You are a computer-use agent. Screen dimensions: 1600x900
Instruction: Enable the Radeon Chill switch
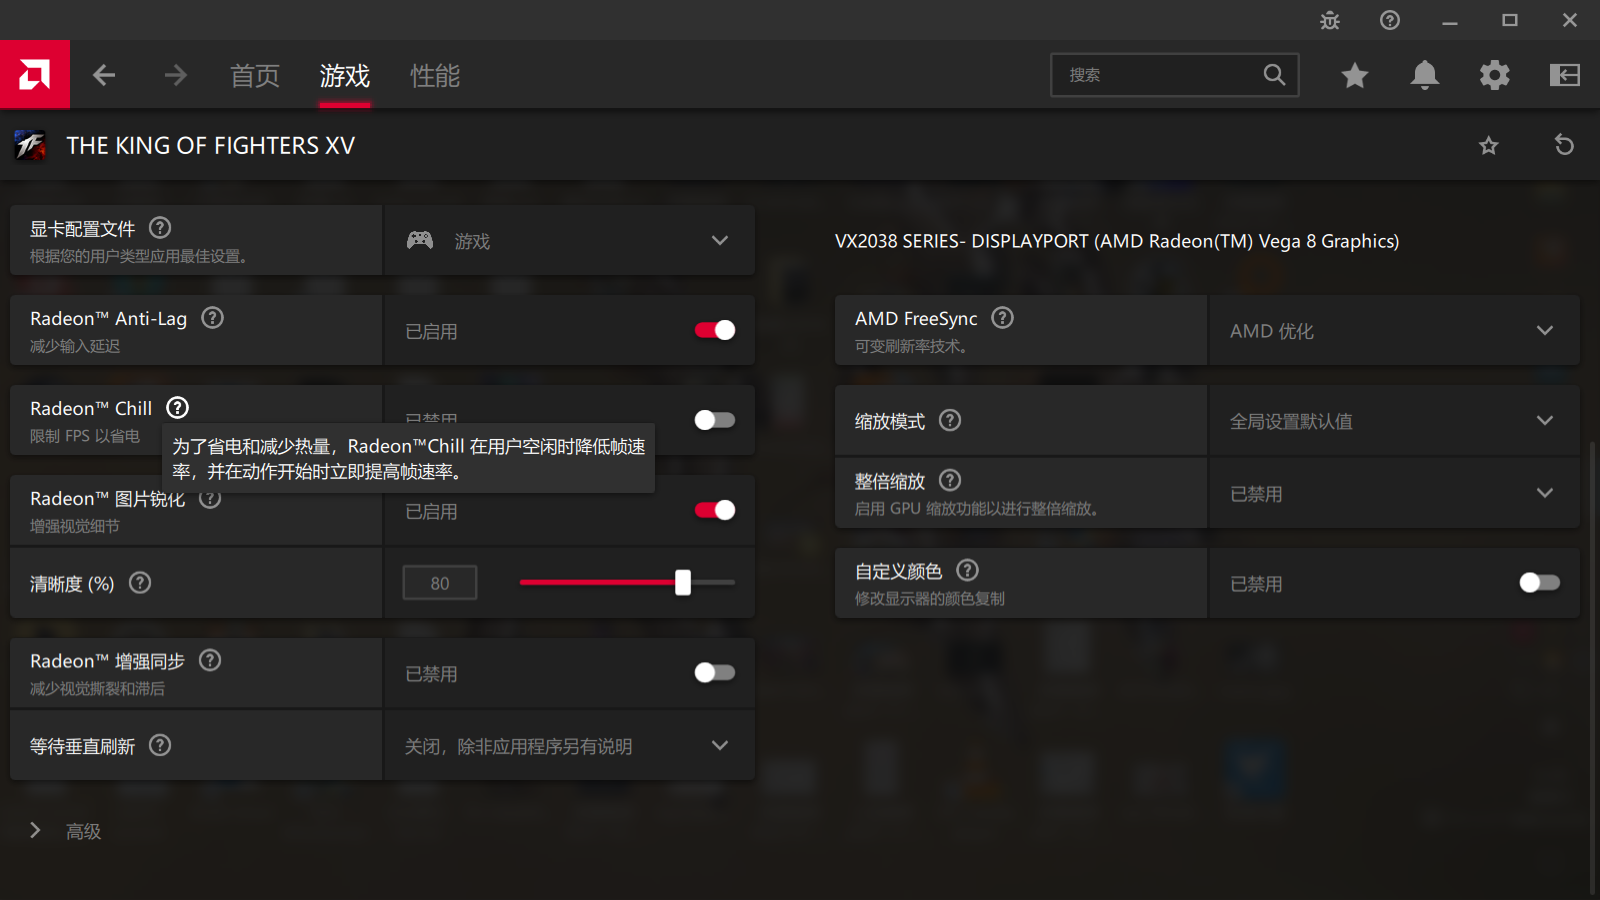[715, 420]
